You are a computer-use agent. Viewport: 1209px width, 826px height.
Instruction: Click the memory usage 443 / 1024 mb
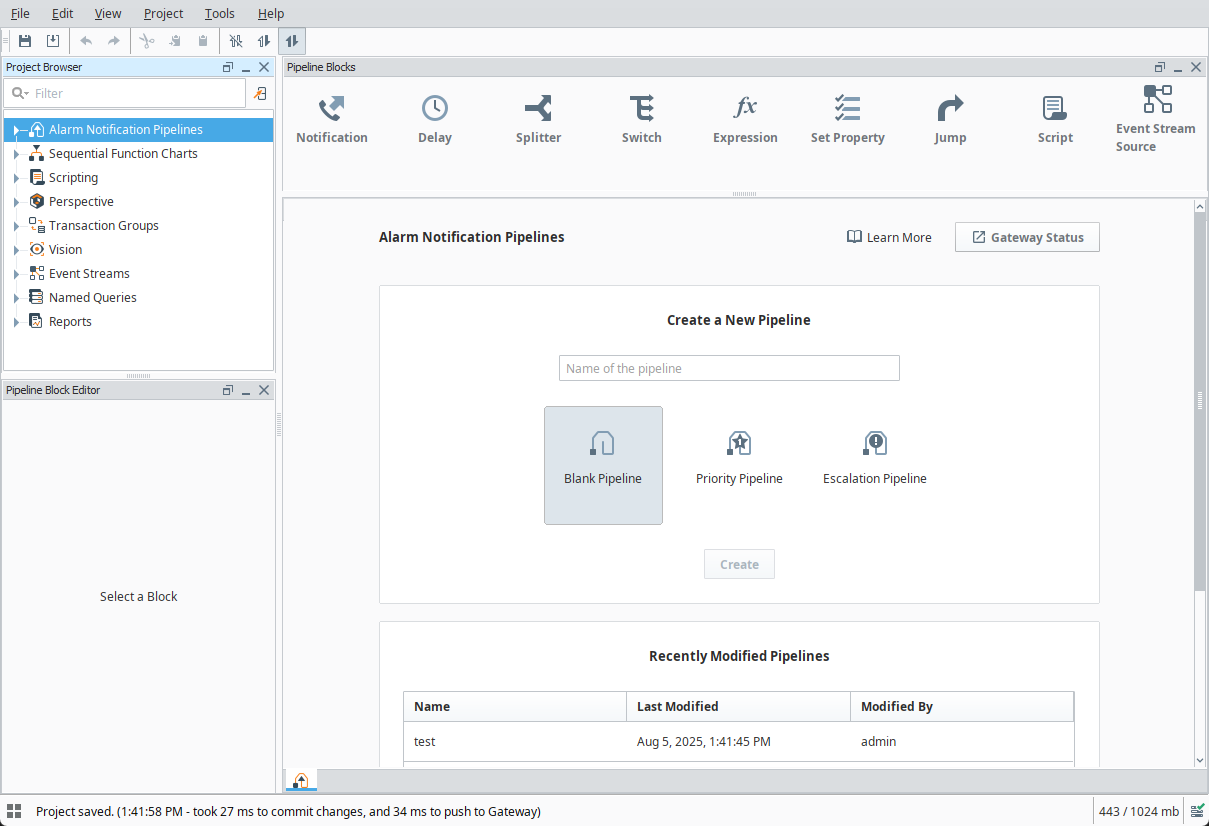click(x=1138, y=811)
